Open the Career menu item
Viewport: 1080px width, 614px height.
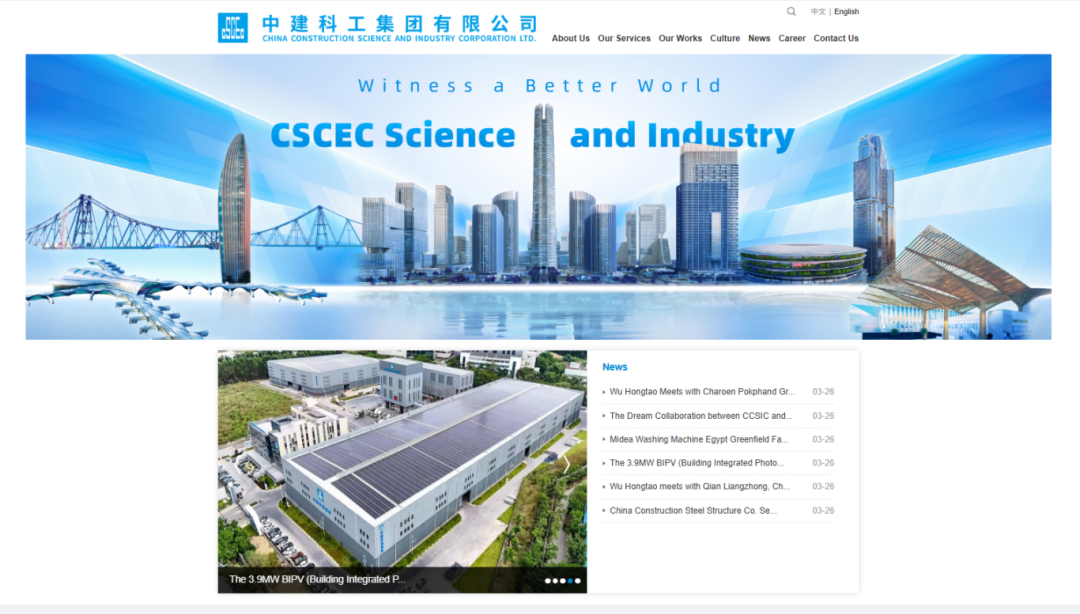pyautogui.click(x=791, y=39)
